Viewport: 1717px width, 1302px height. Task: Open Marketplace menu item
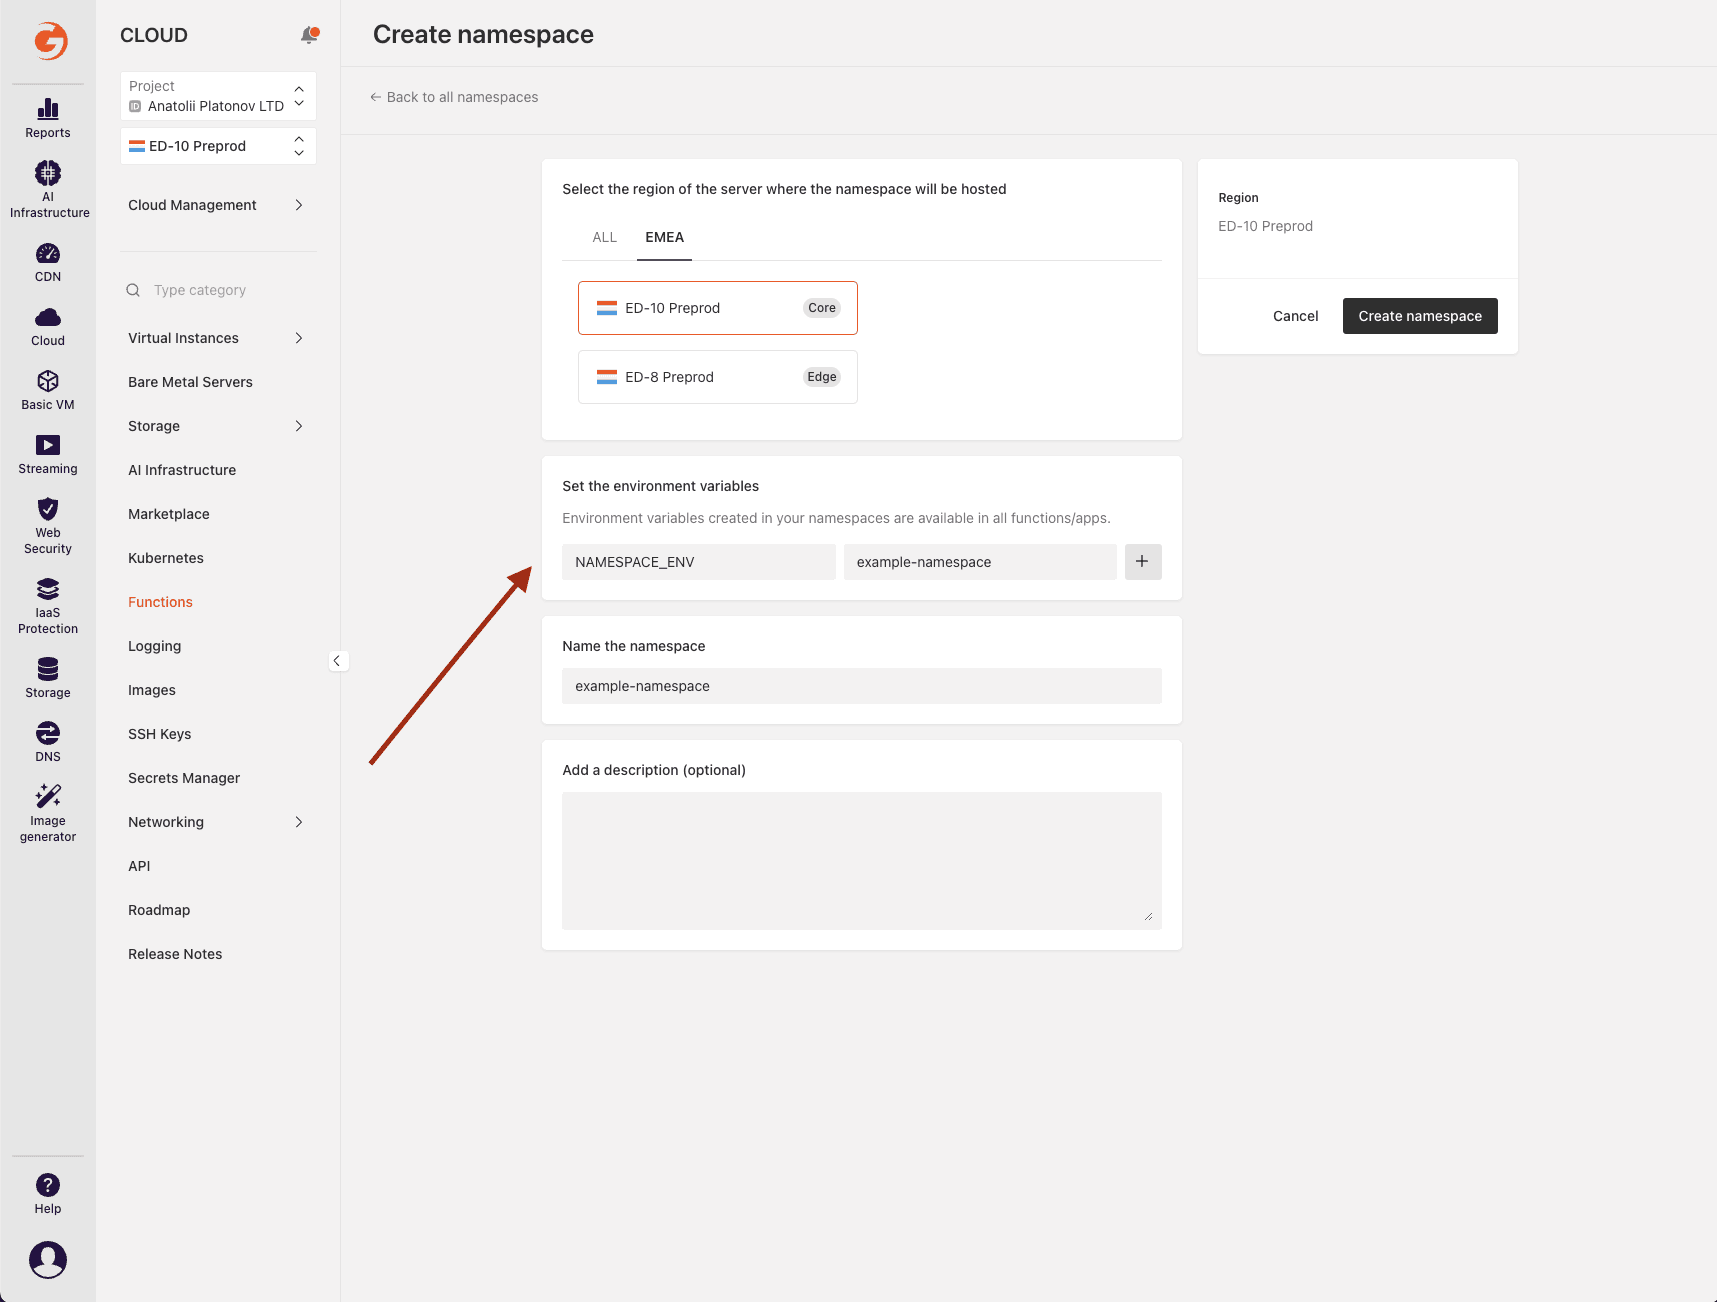(169, 514)
